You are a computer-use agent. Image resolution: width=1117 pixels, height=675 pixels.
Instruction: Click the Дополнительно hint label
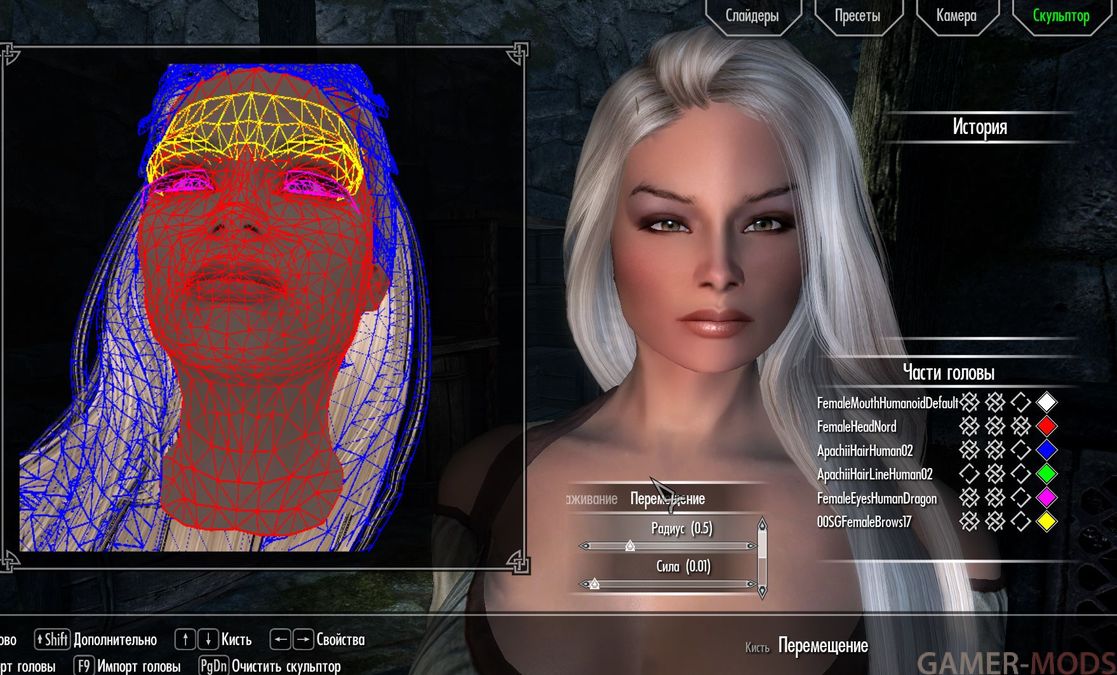click(115, 639)
